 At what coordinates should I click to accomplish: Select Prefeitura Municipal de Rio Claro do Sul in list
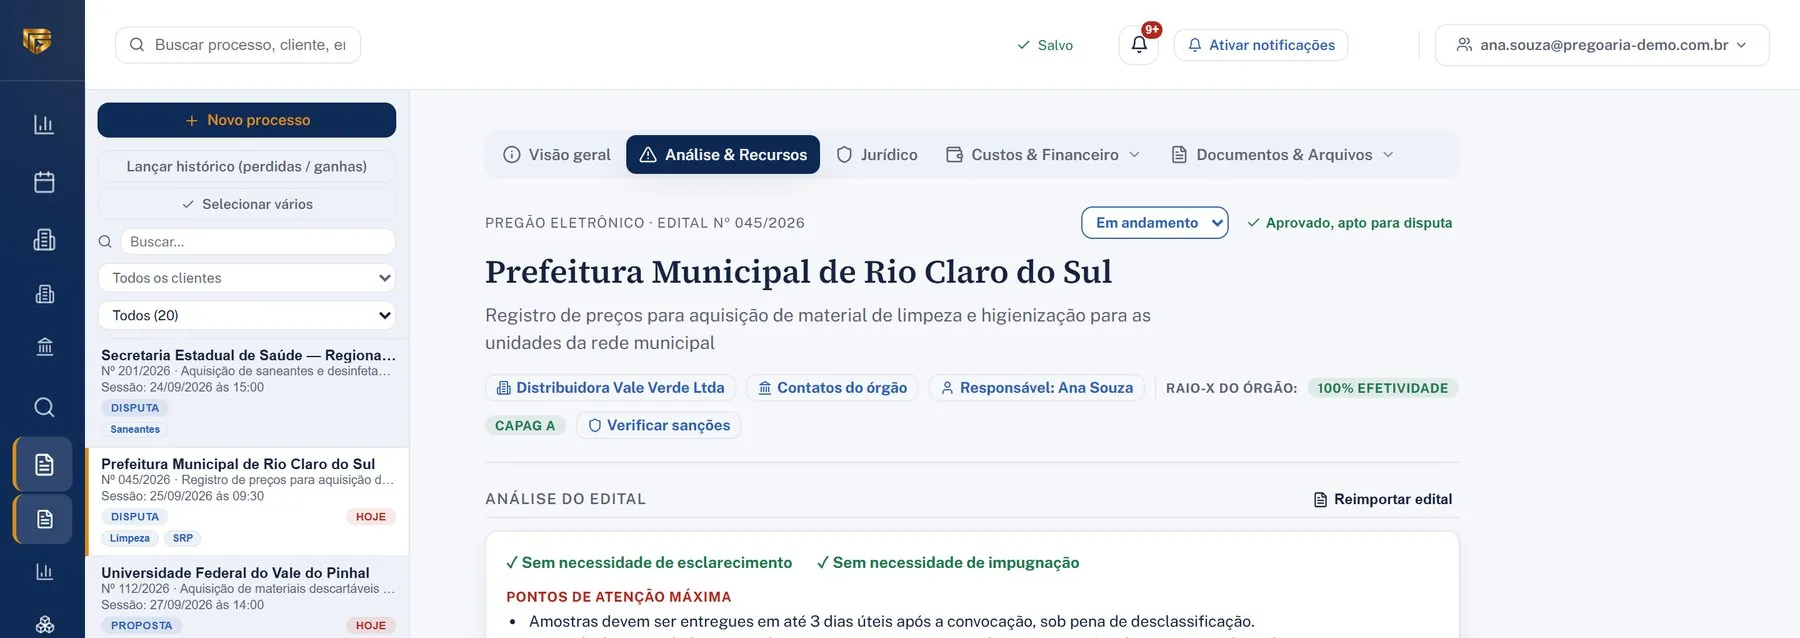click(247, 501)
